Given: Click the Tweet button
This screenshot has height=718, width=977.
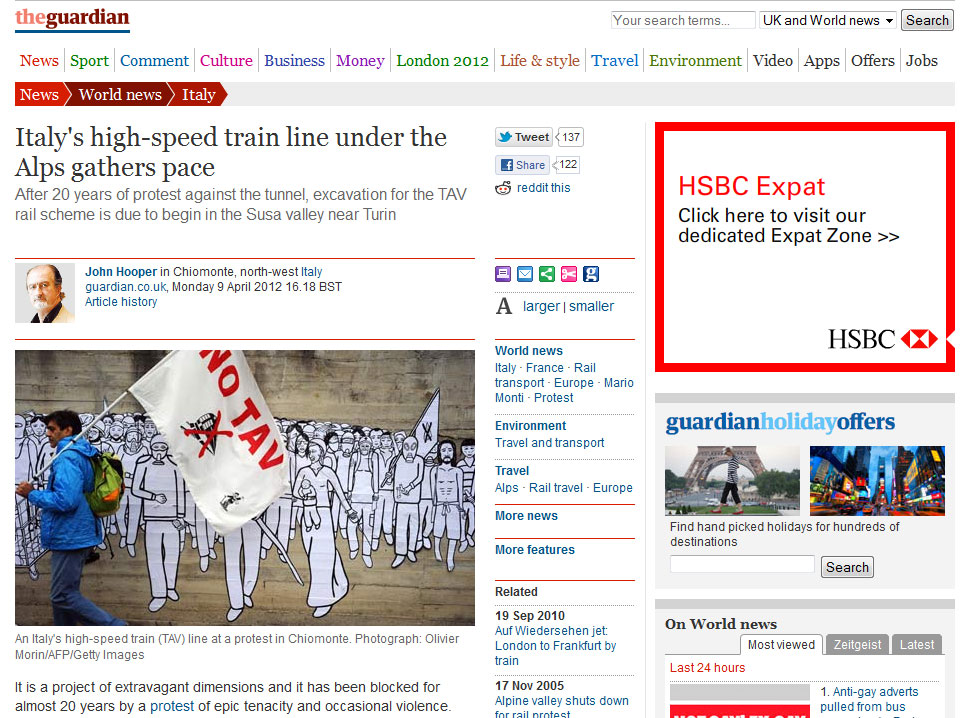Looking at the screenshot, I should (x=524, y=138).
